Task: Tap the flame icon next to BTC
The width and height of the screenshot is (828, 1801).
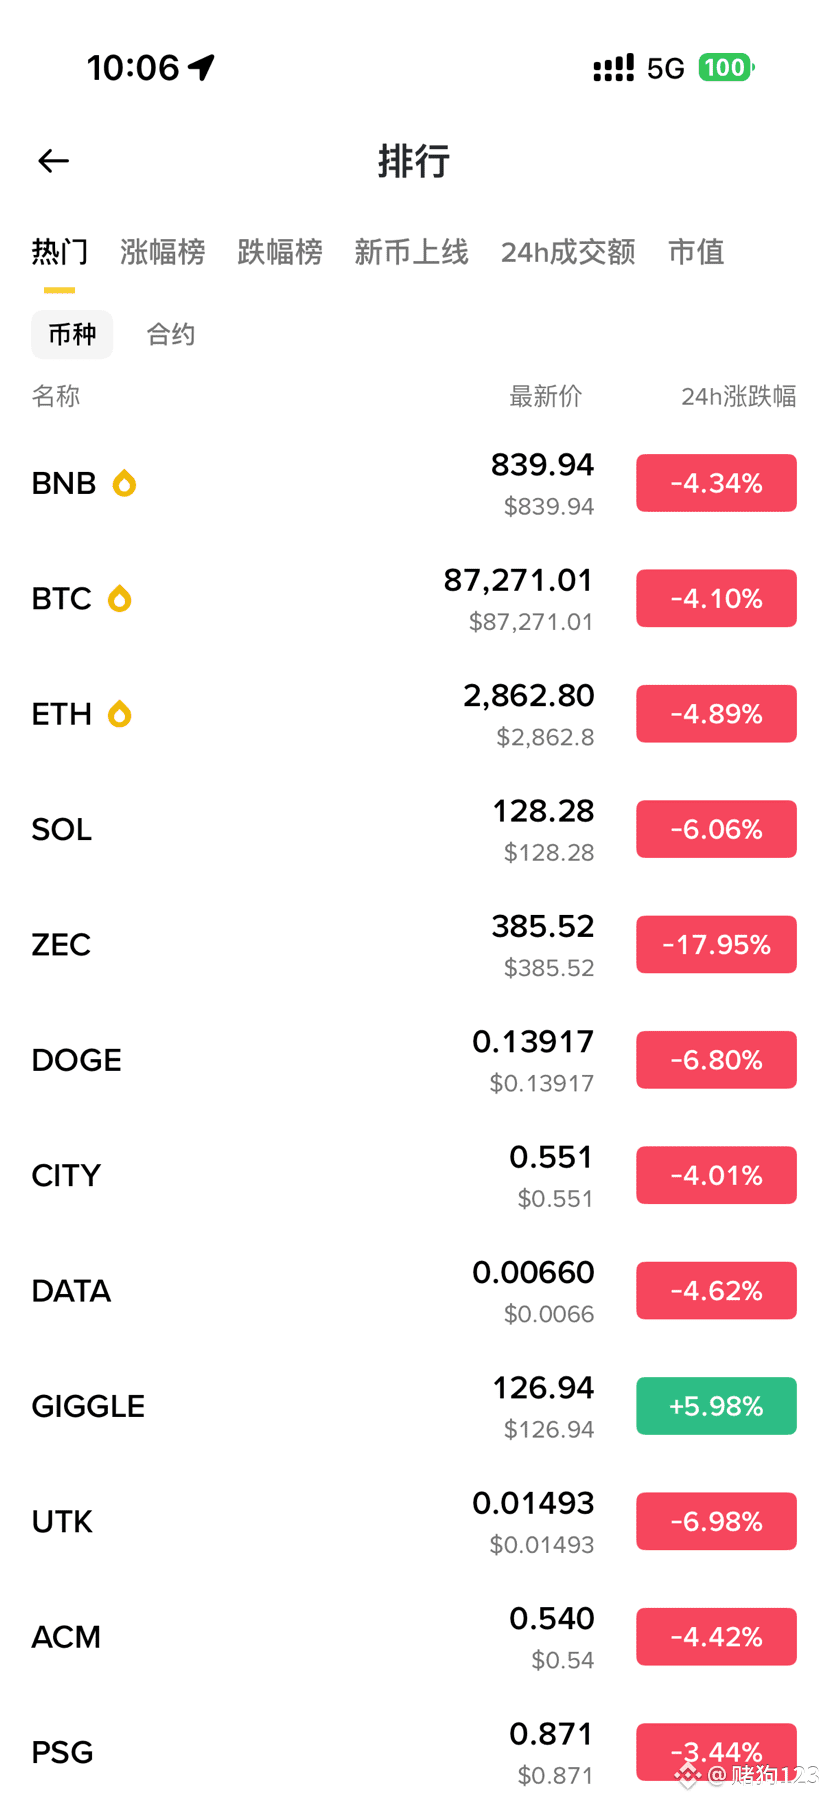Action: [x=120, y=598]
